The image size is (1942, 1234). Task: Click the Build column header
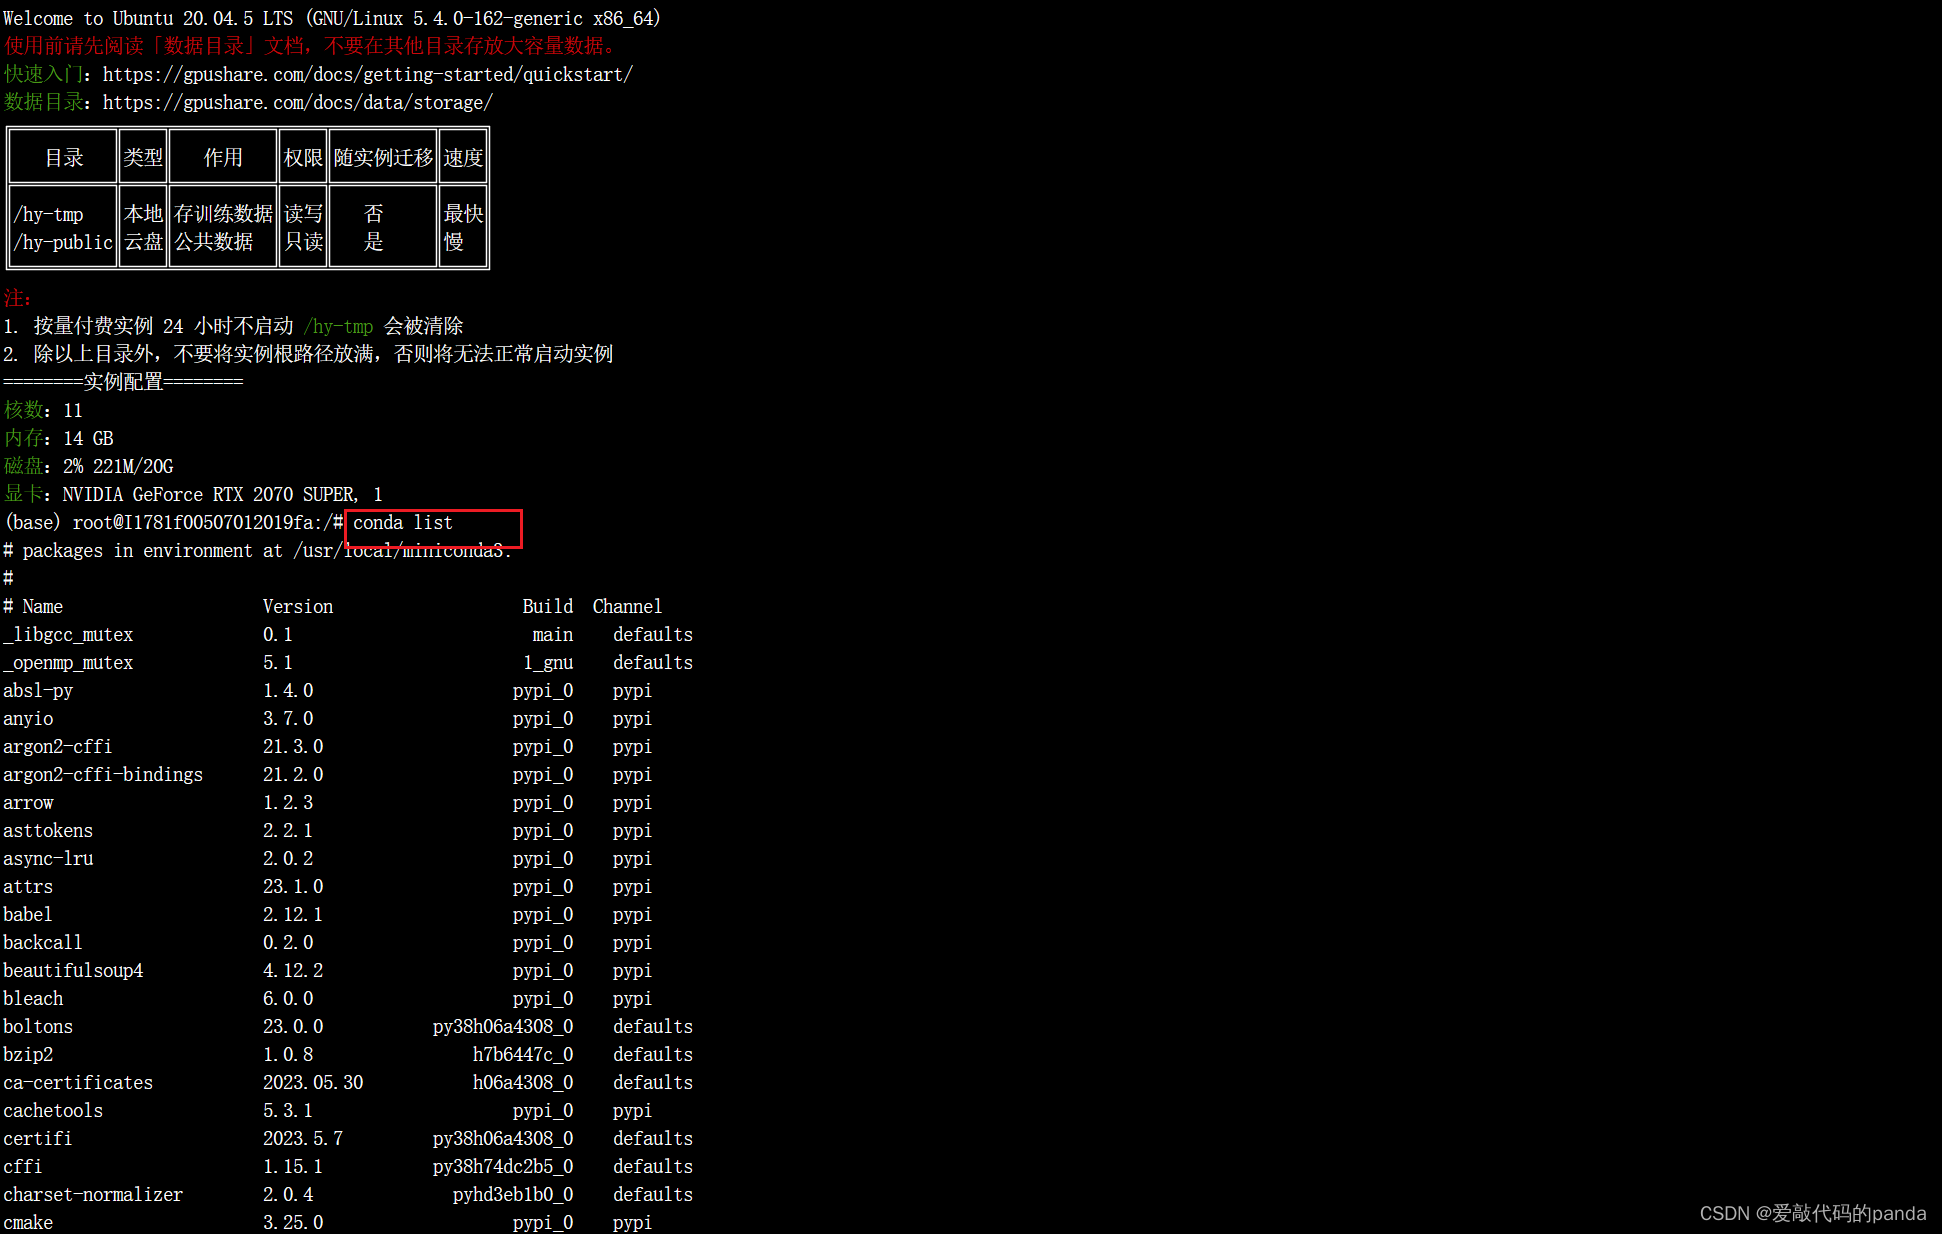(x=547, y=607)
